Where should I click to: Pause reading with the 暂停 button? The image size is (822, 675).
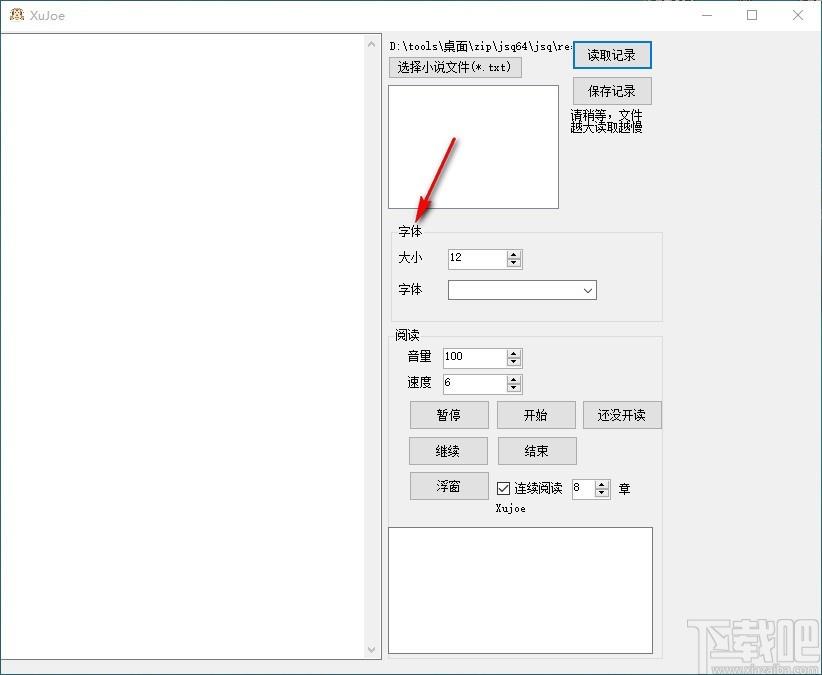pyautogui.click(x=449, y=415)
